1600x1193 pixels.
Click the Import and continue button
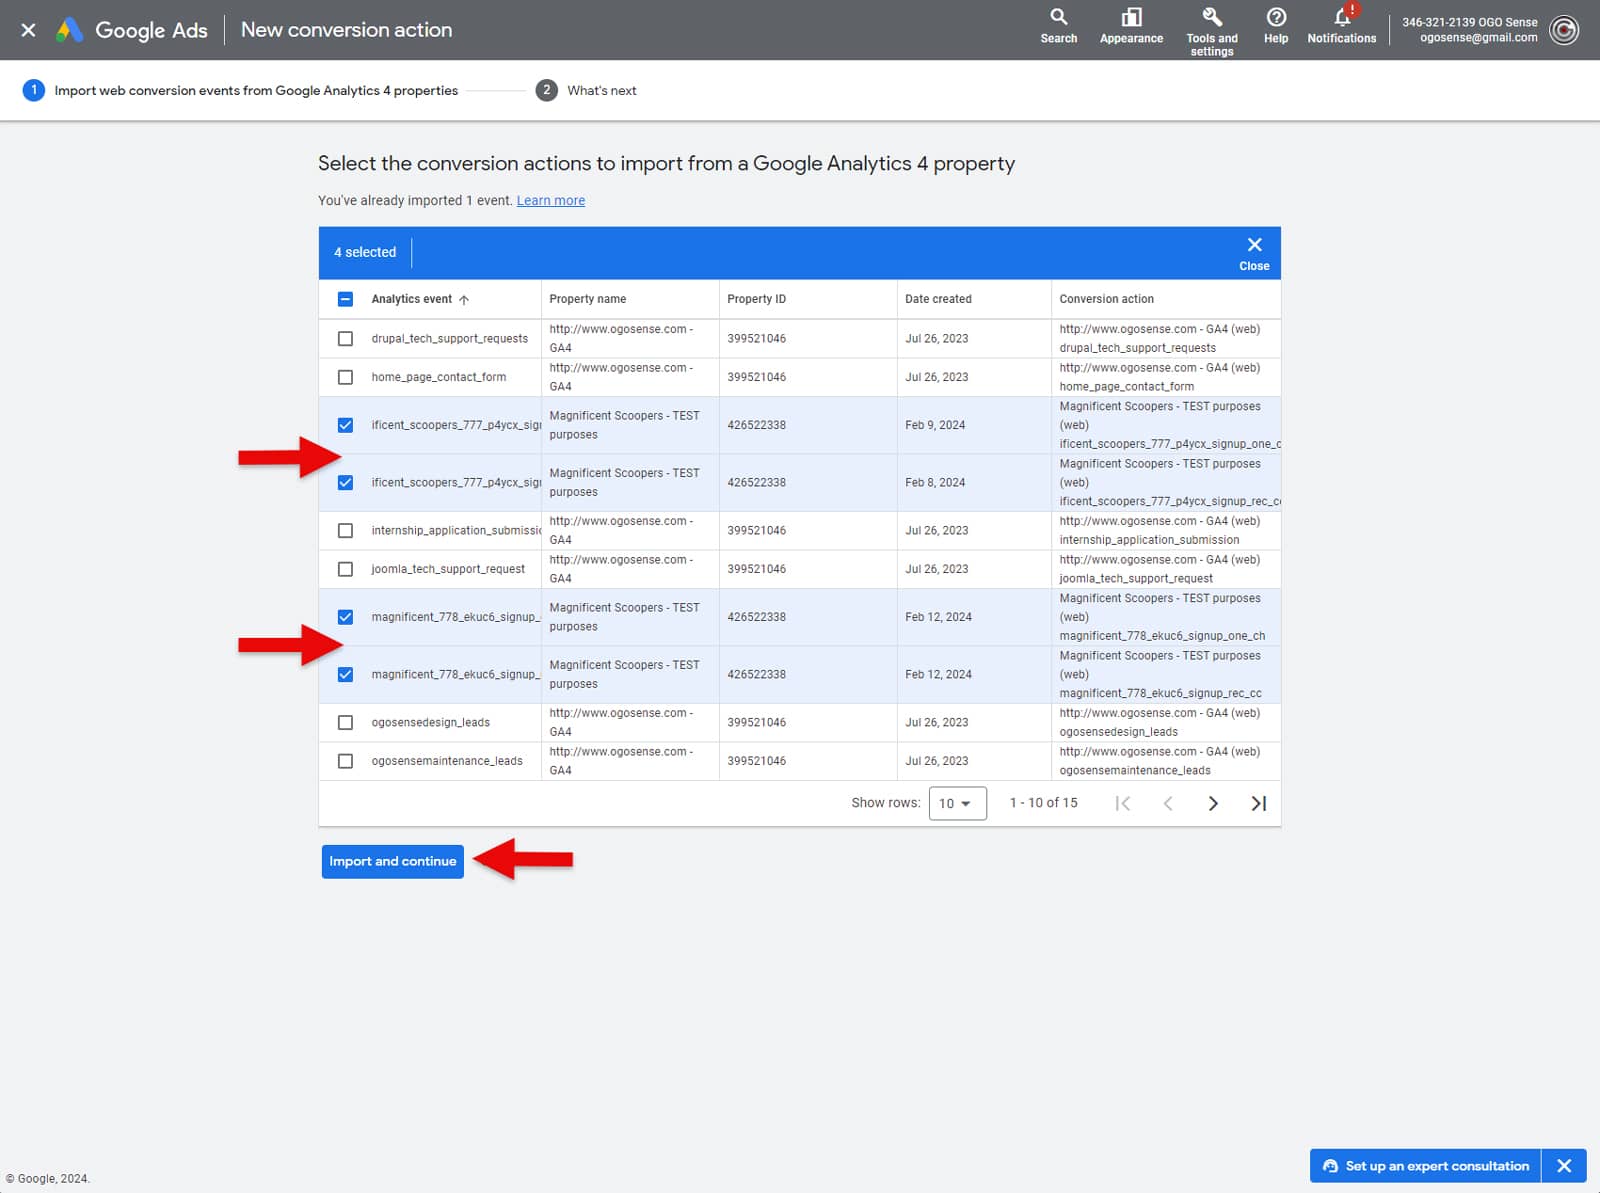point(392,861)
